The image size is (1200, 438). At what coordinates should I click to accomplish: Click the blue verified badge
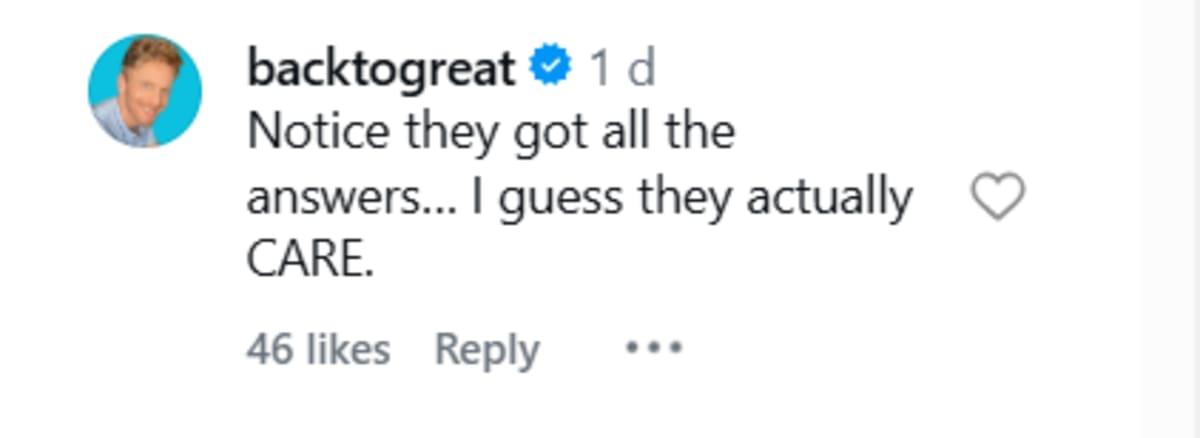pyautogui.click(x=550, y=68)
